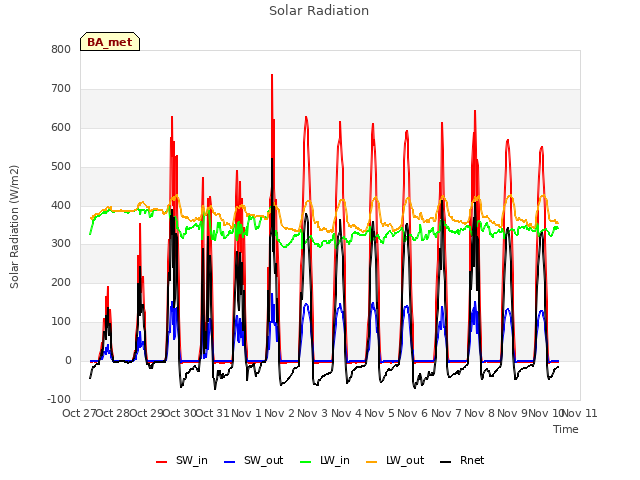Click the Solar Radiation (W/m2) y-axis title
This screenshot has width=640, height=480.
[x=14, y=227]
